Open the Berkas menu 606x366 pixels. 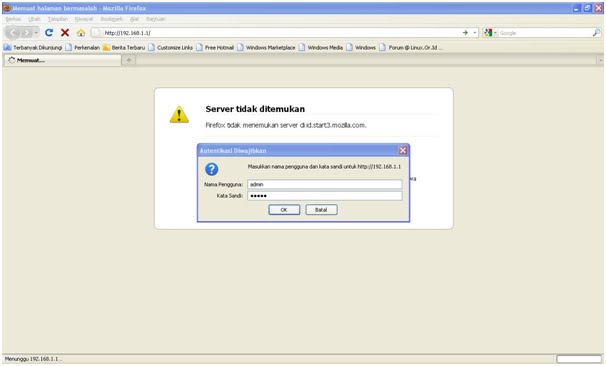click(14, 19)
